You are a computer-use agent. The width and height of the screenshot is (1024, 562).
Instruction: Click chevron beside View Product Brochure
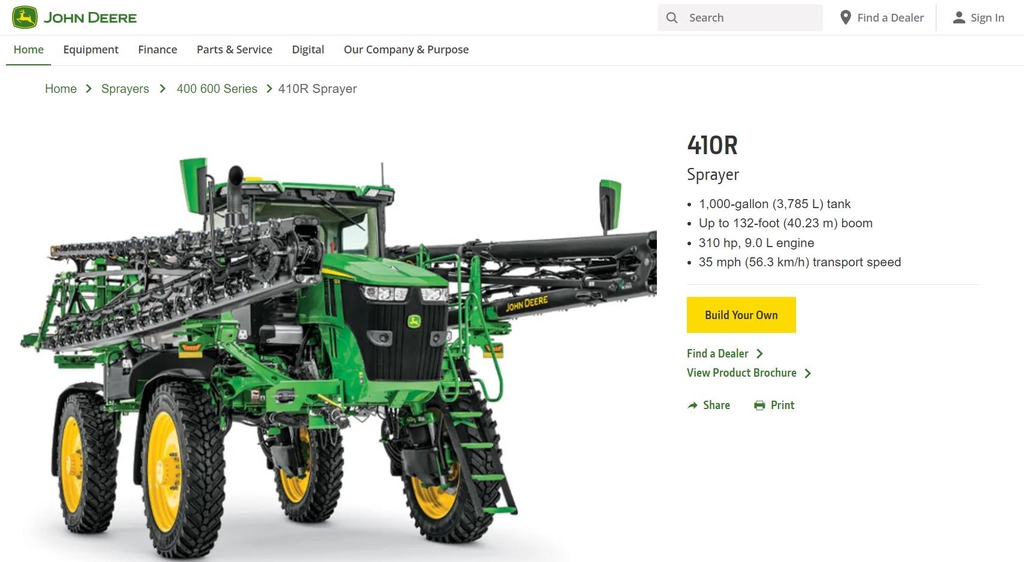pos(808,373)
